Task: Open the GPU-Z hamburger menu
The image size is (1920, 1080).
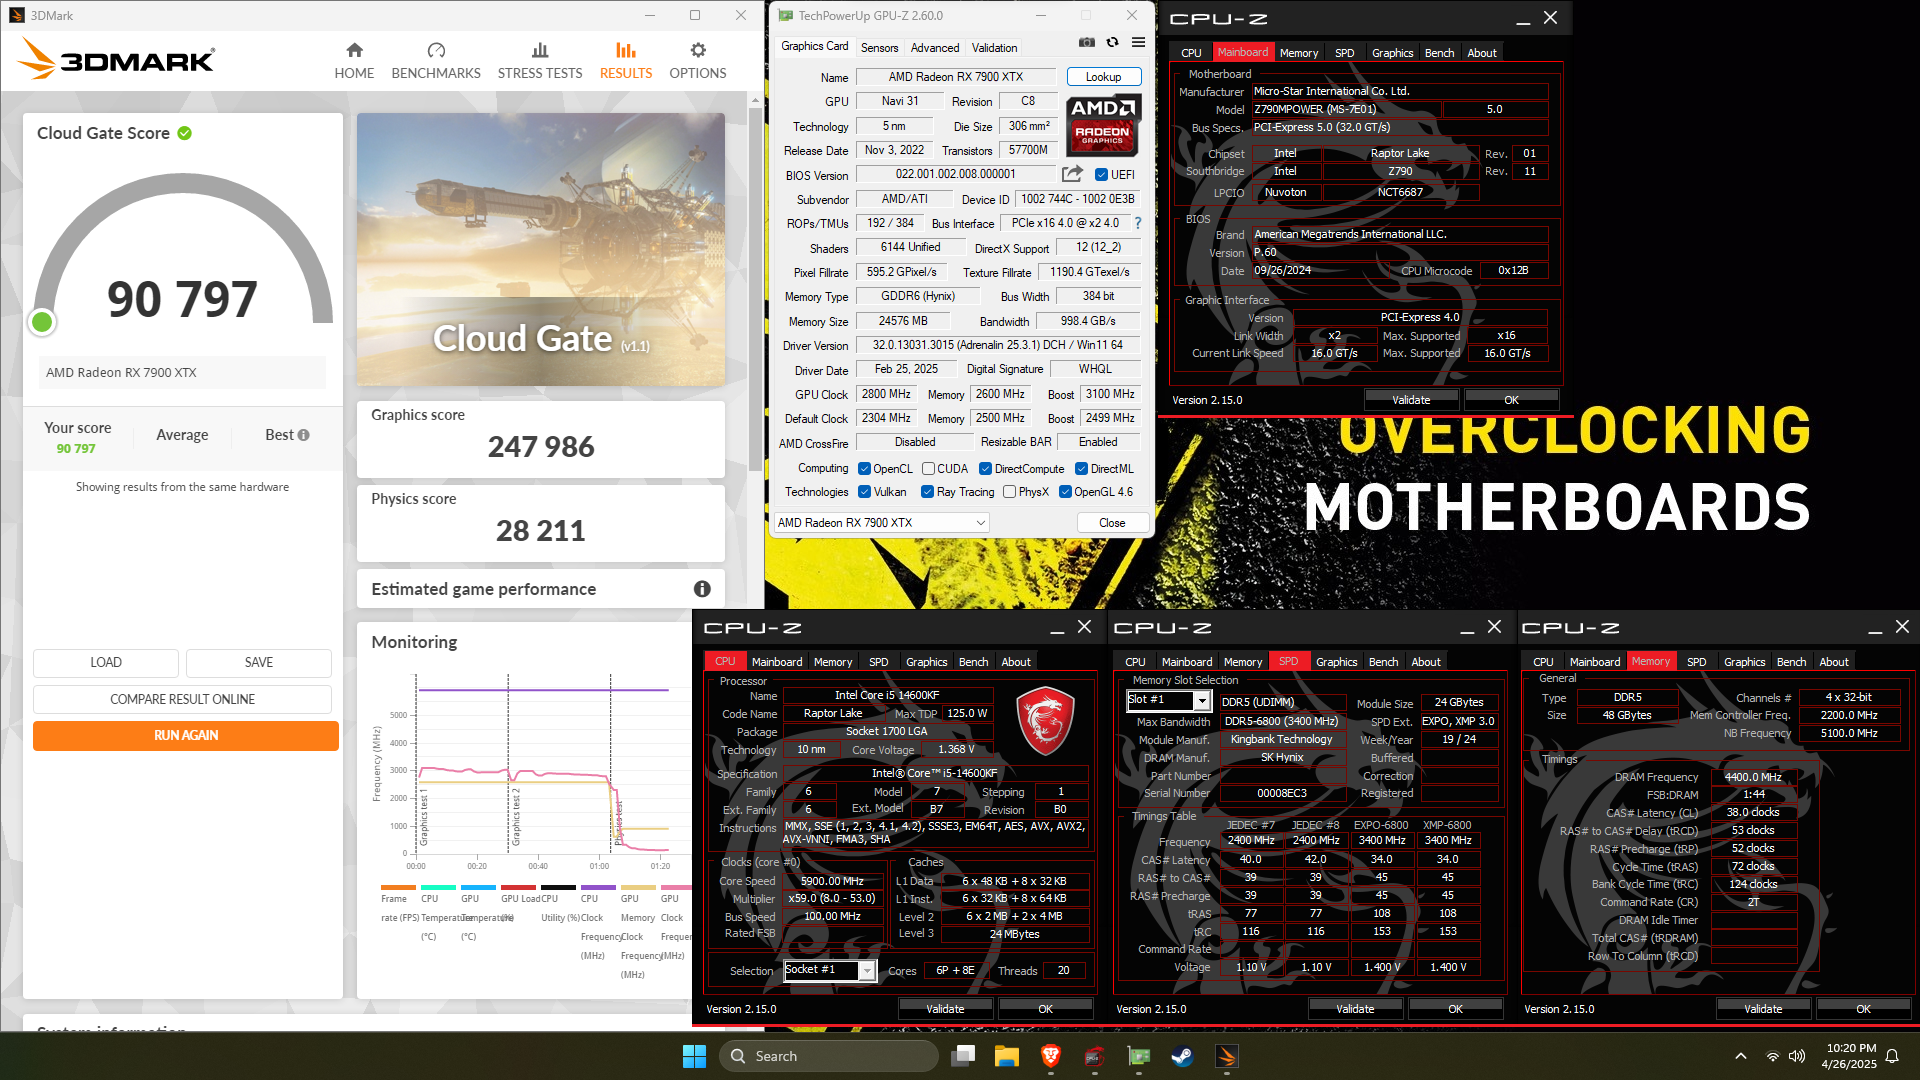Action: 1138,42
